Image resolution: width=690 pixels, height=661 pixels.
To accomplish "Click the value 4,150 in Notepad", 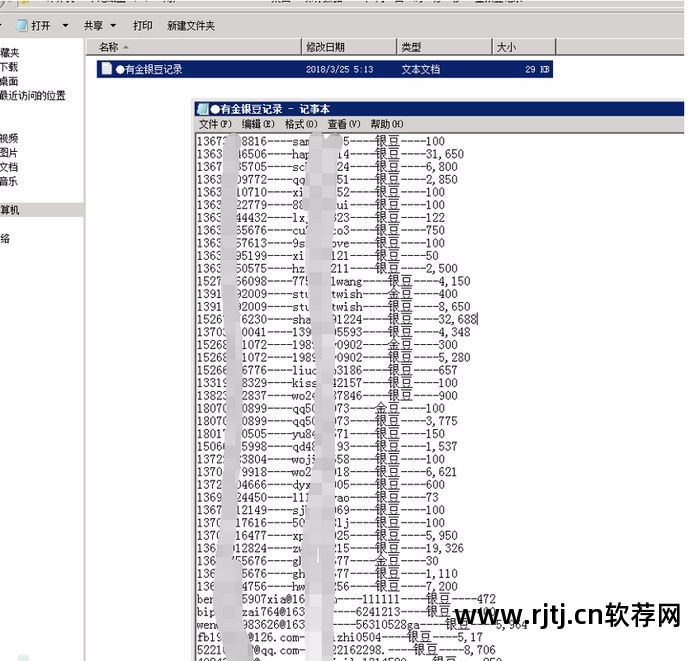I will (x=454, y=281).
